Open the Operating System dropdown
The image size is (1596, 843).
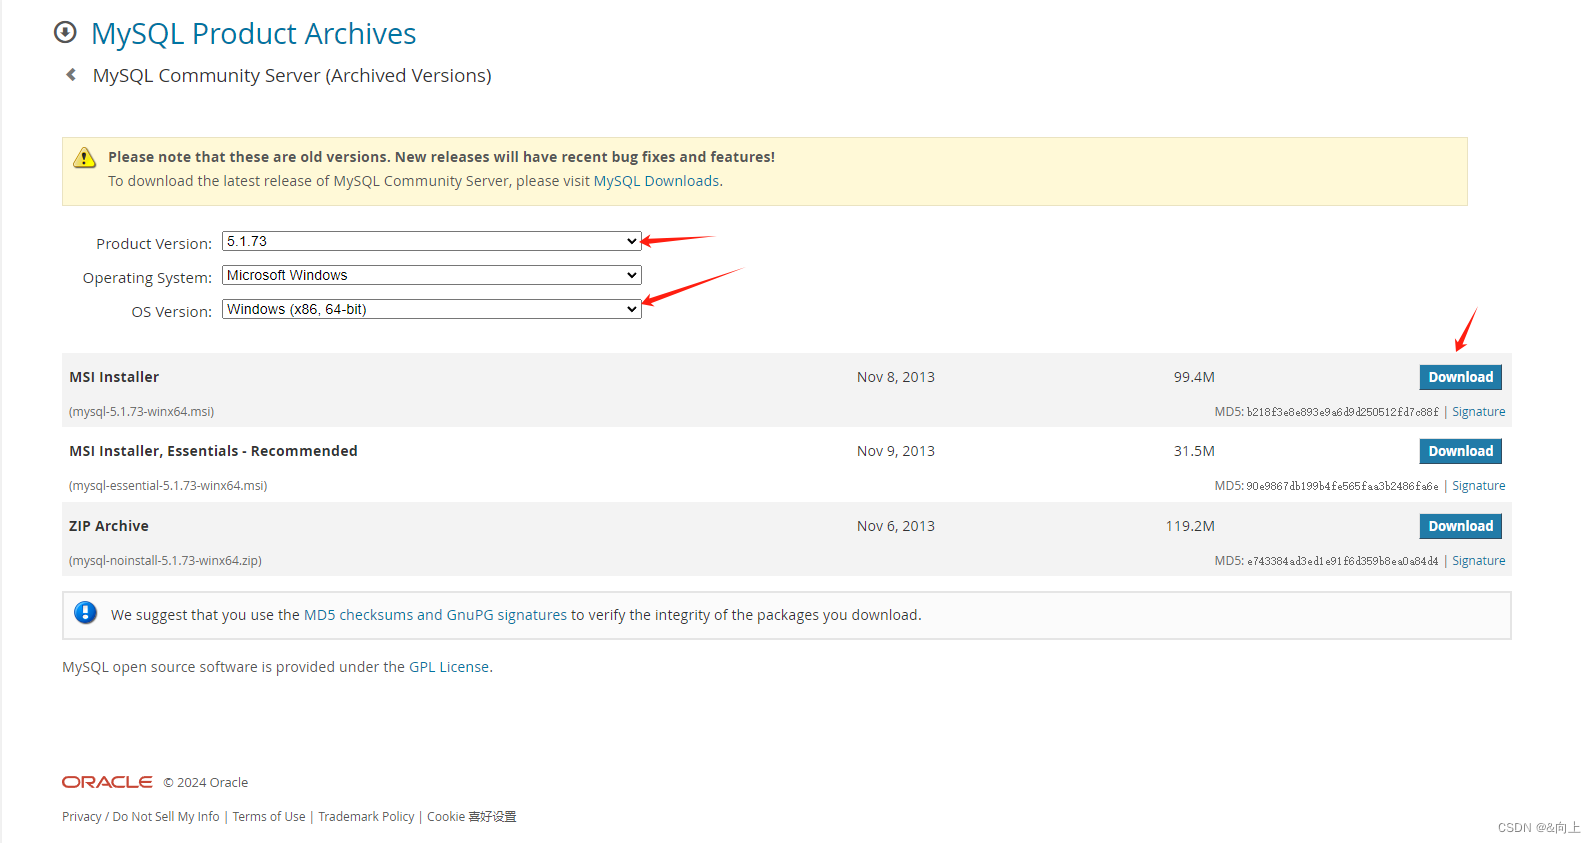[431, 275]
